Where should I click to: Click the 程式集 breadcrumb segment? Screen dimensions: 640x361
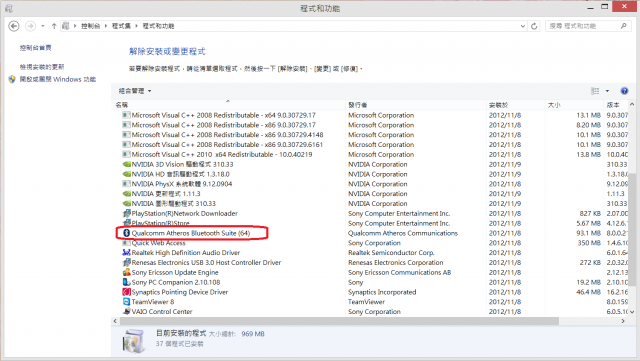[x=121, y=26]
